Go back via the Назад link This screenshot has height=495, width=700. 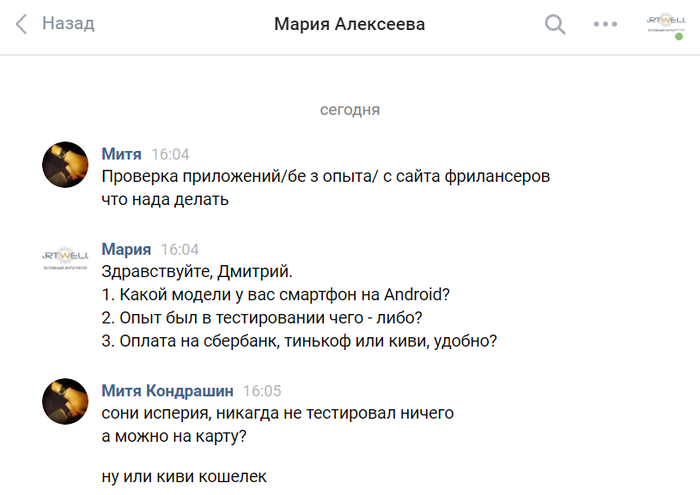(x=68, y=24)
